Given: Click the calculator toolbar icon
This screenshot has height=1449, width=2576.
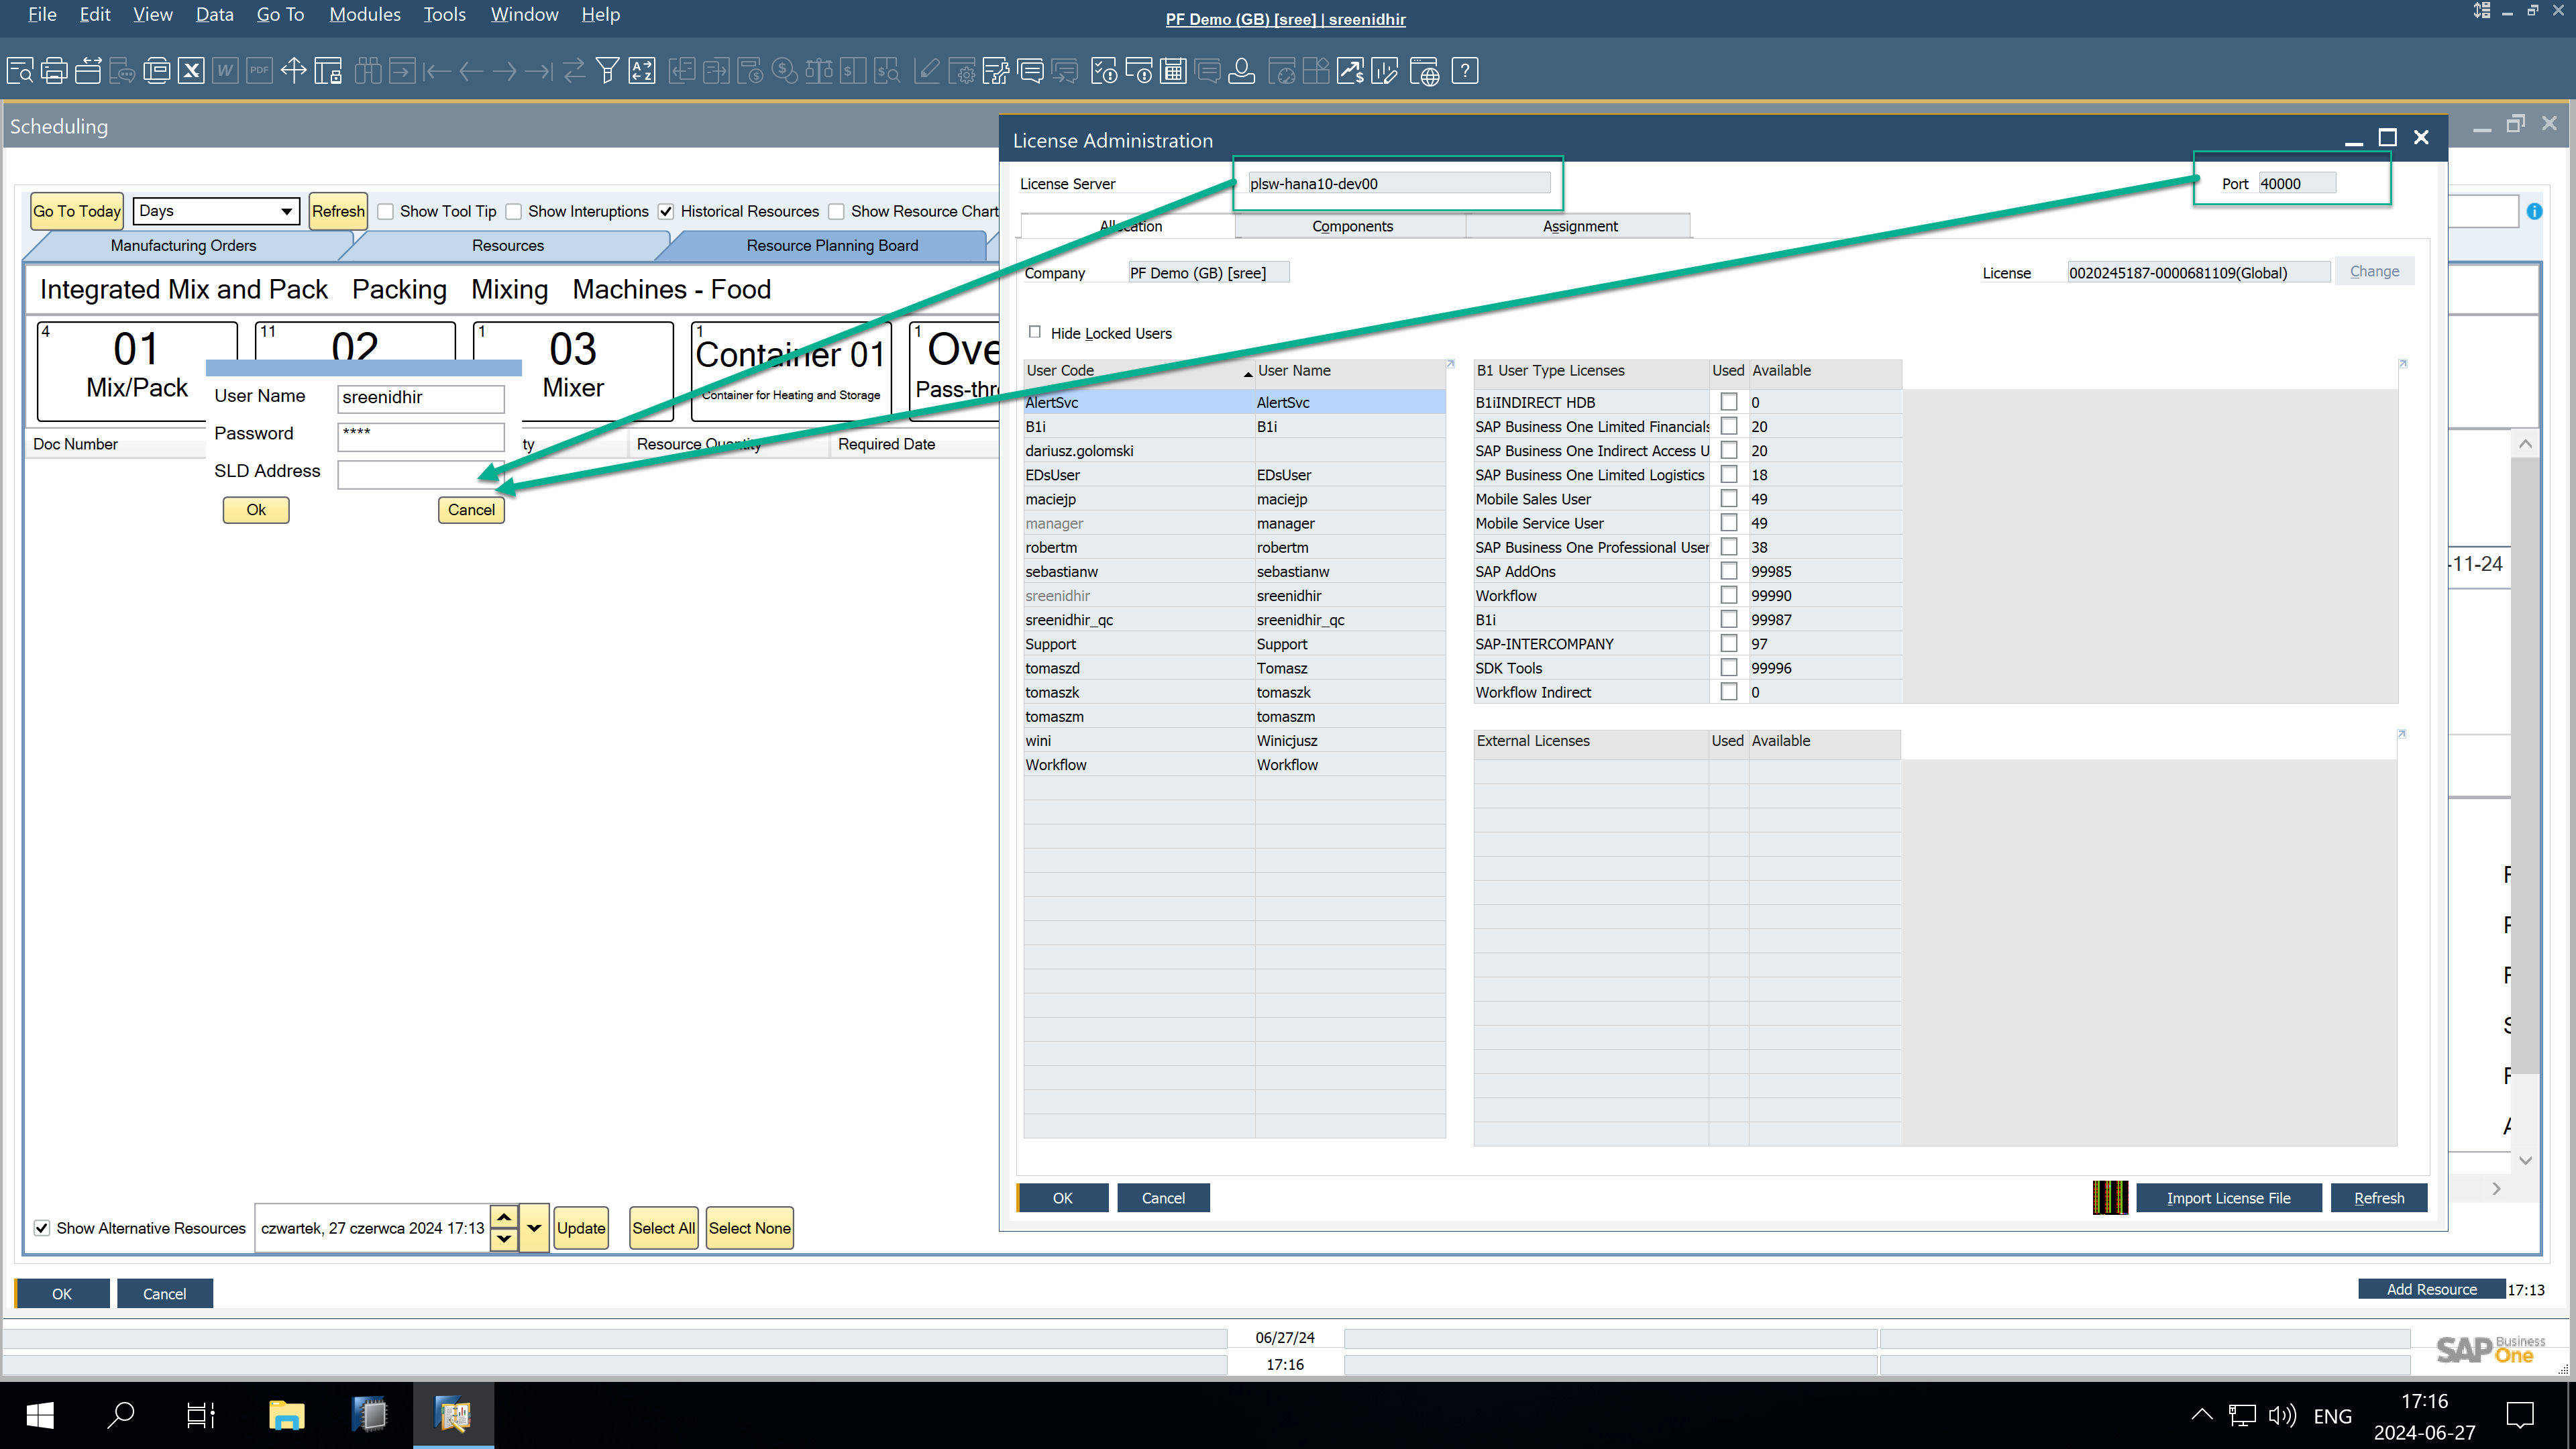Looking at the screenshot, I should [1173, 71].
